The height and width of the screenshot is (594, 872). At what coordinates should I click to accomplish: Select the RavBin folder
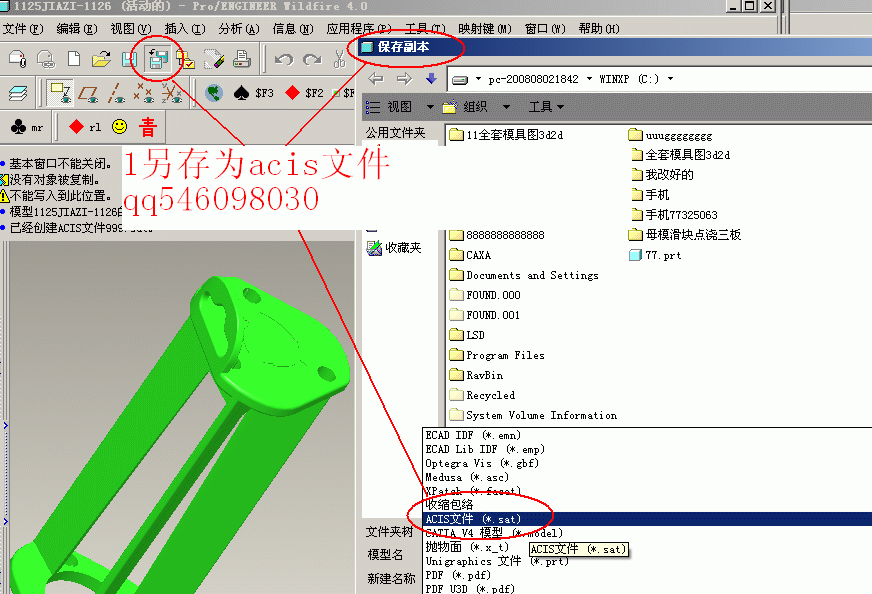[x=476, y=375]
